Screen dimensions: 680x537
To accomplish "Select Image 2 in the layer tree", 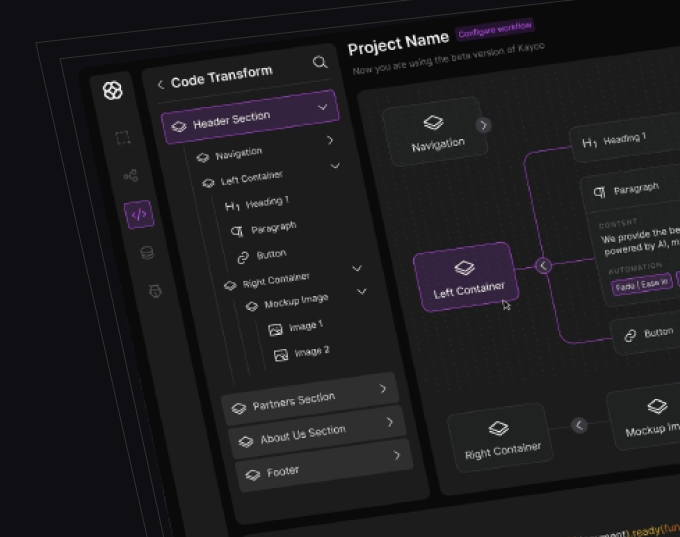I will pos(312,352).
